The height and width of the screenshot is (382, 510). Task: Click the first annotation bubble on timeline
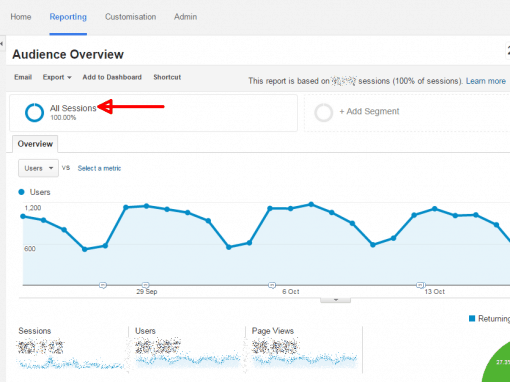point(103,285)
